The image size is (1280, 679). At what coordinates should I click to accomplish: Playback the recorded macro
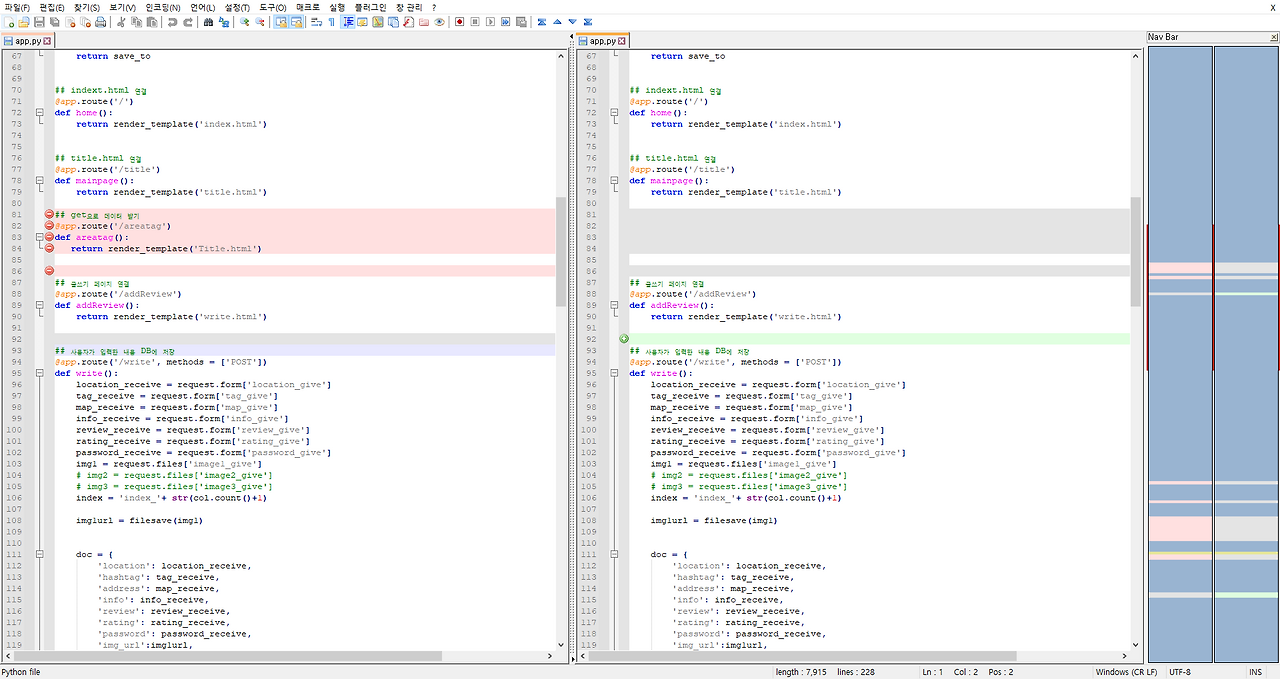491,22
